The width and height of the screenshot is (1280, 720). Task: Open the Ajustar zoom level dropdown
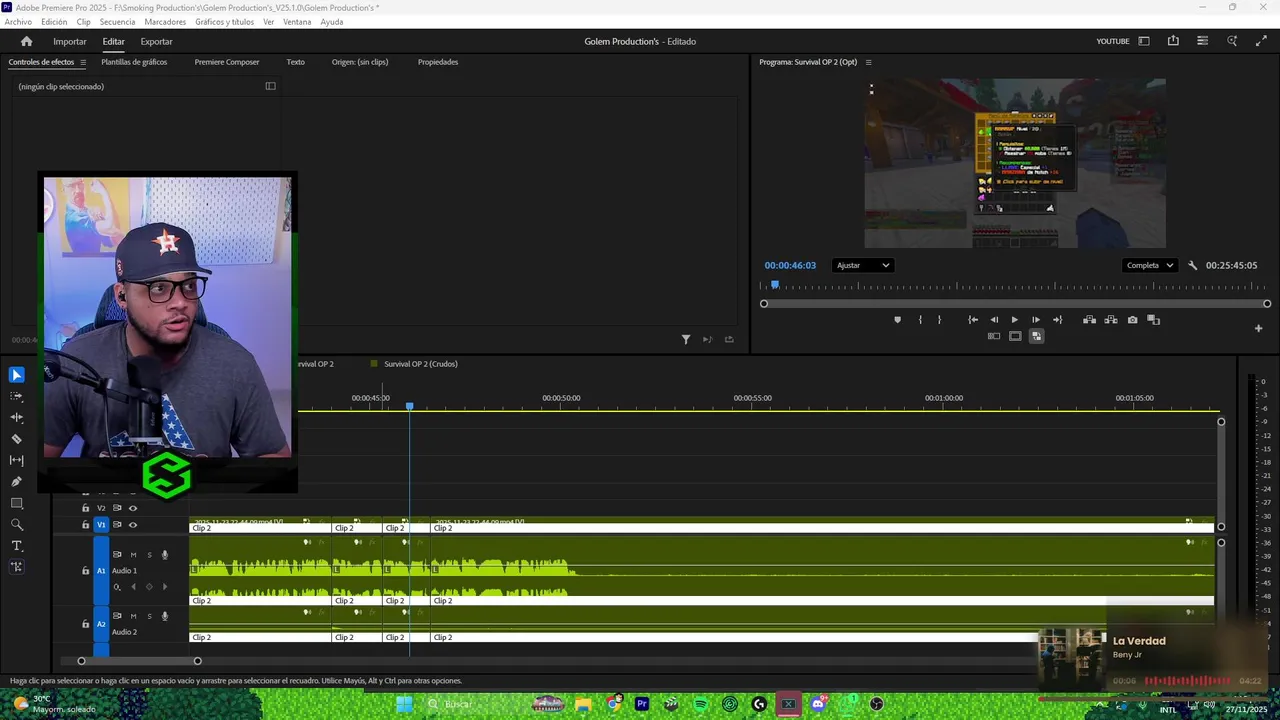click(x=862, y=265)
